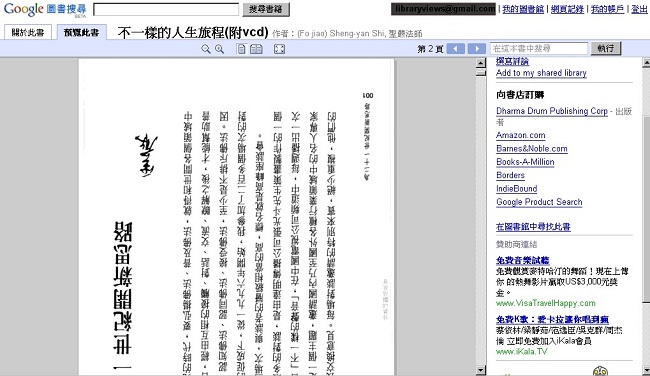The width and height of the screenshot is (650, 376).
Task: Click the book title 不一樣的人生旅程(附vcd)
Action: (x=193, y=32)
